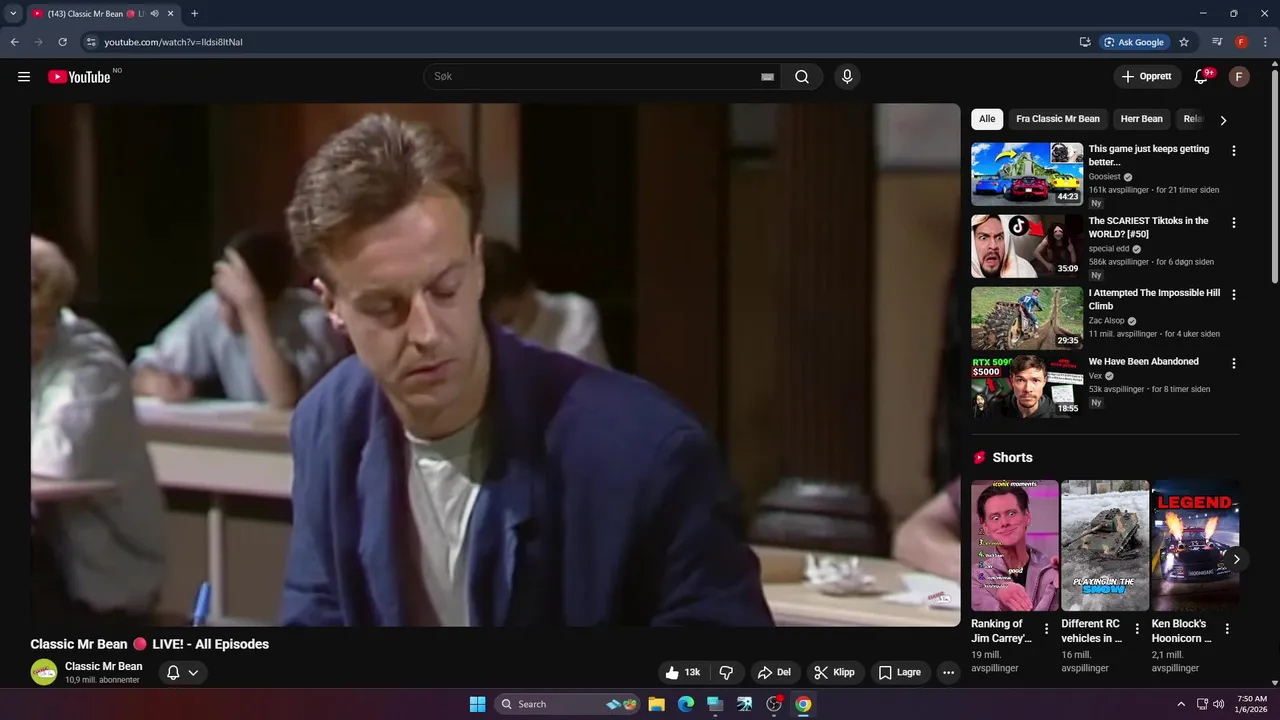Click the 'Klipp' clip button

[836, 673]
